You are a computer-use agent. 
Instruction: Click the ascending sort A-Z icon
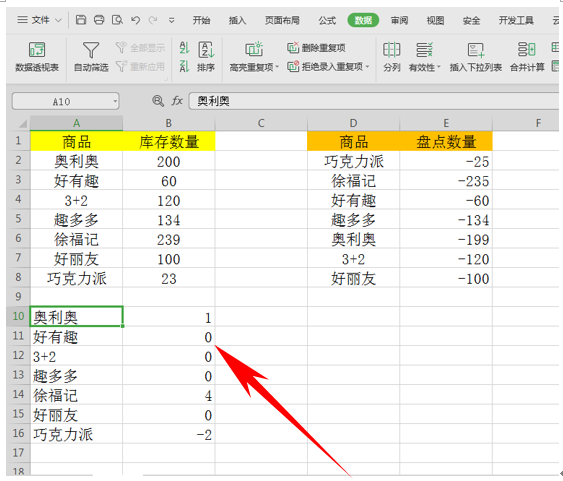pyautogui.click(x=184, y=47)
